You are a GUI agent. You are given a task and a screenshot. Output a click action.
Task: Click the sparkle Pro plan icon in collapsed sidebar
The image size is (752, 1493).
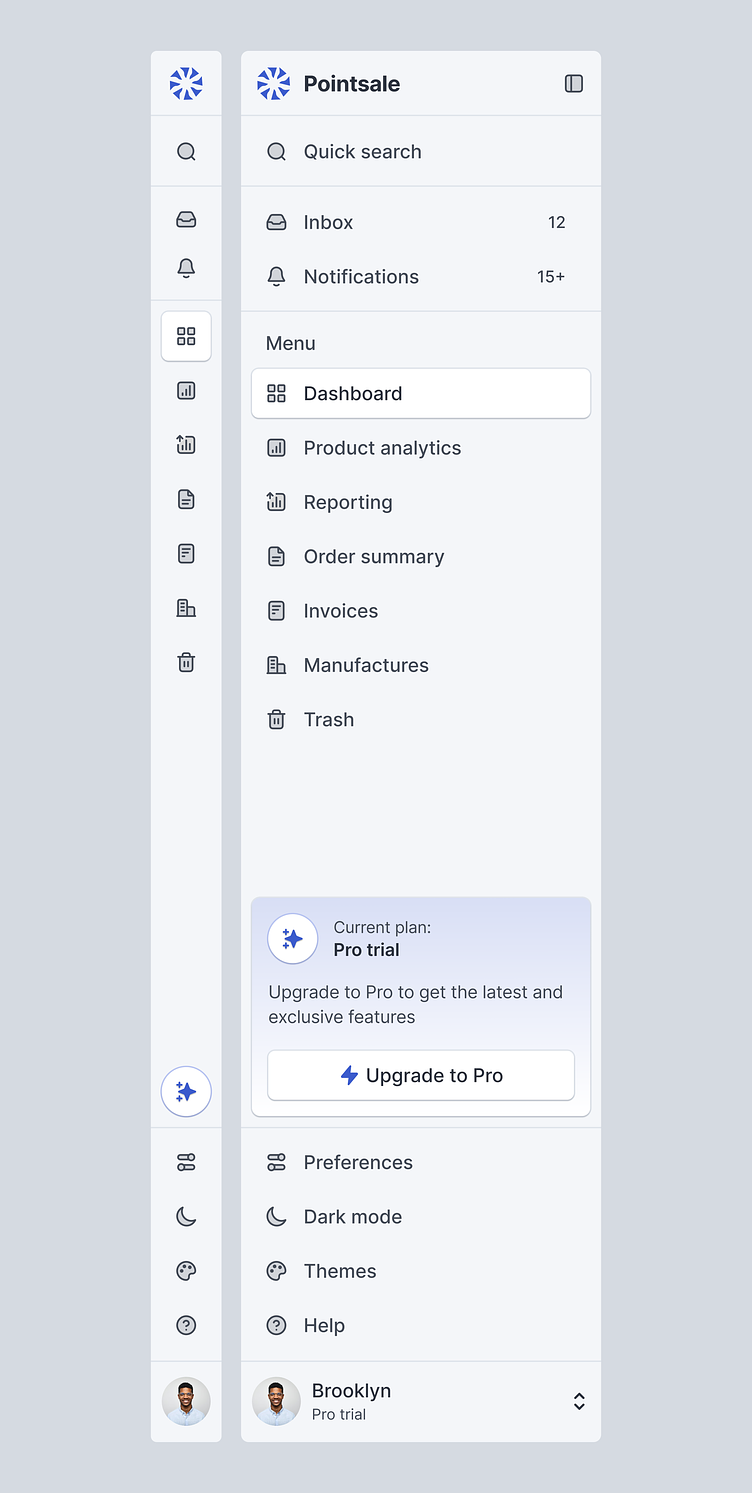(186, 1091)
